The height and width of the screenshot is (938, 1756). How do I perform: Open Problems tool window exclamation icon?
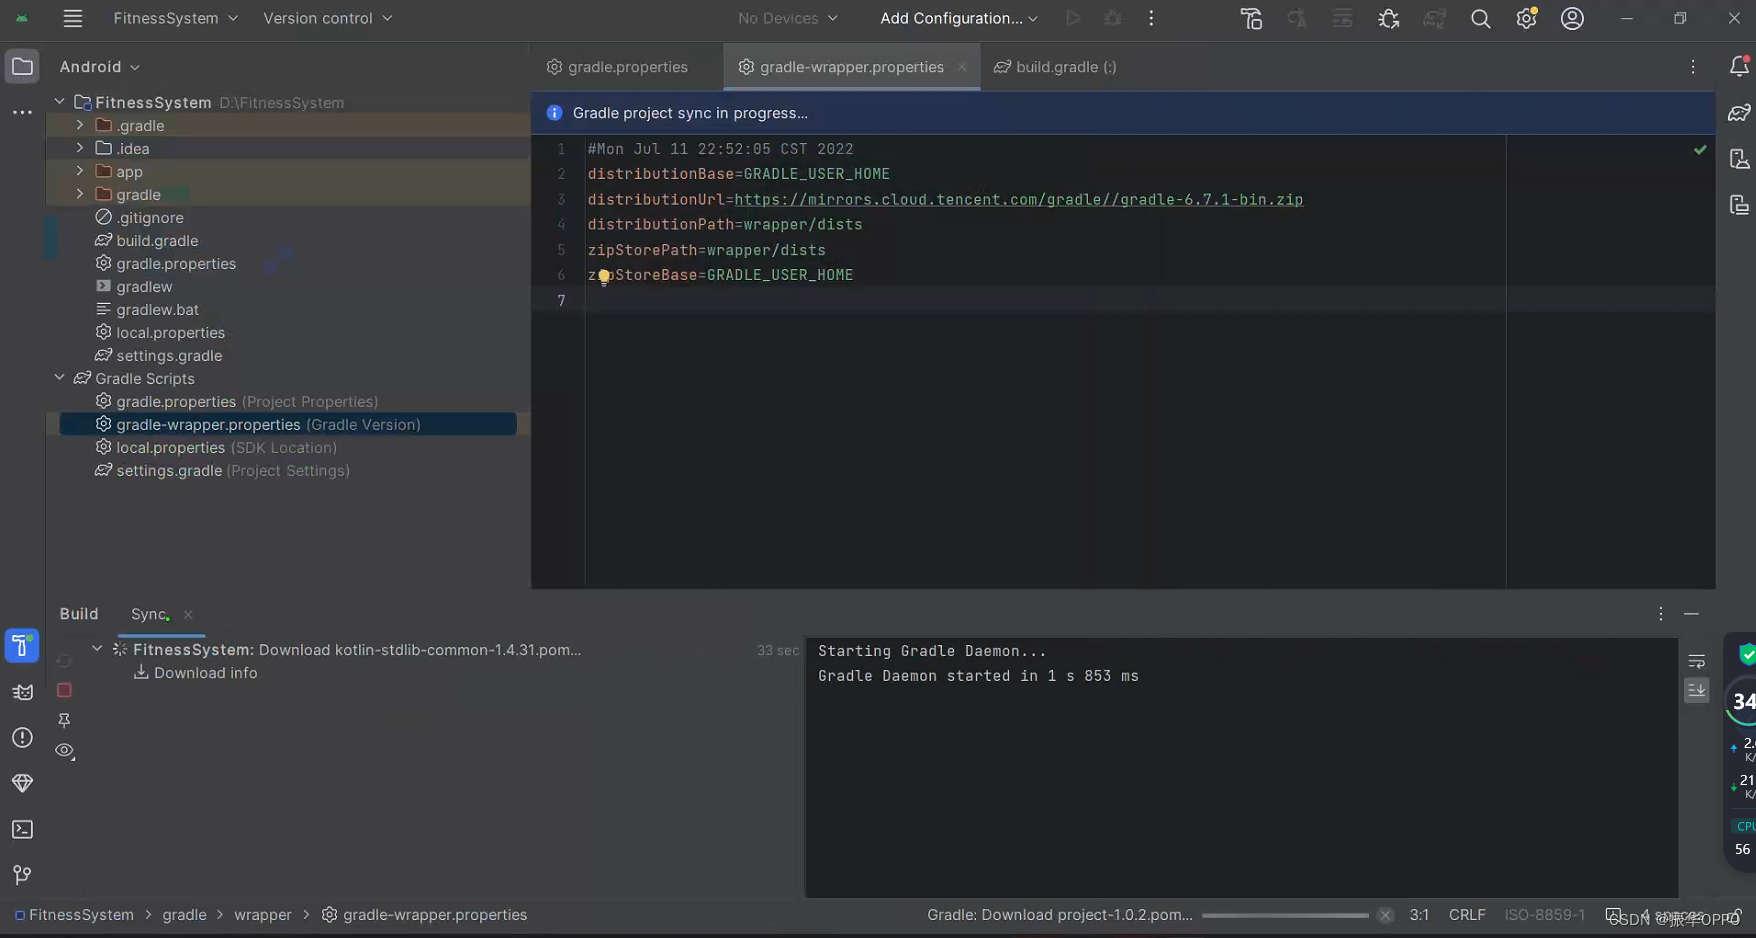click(x=22, y=738)
